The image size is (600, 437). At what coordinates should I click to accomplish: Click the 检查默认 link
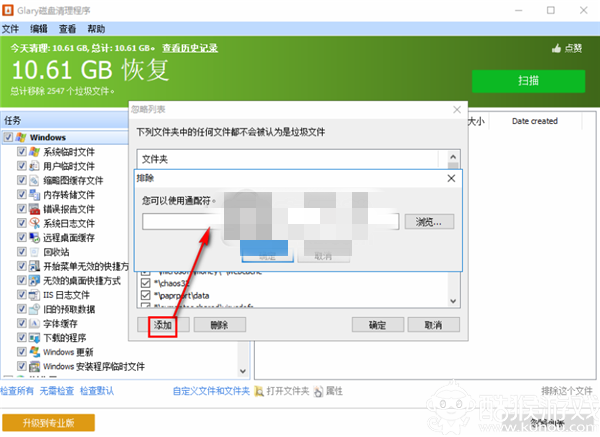pyautogui.click(x=97, y=391)
